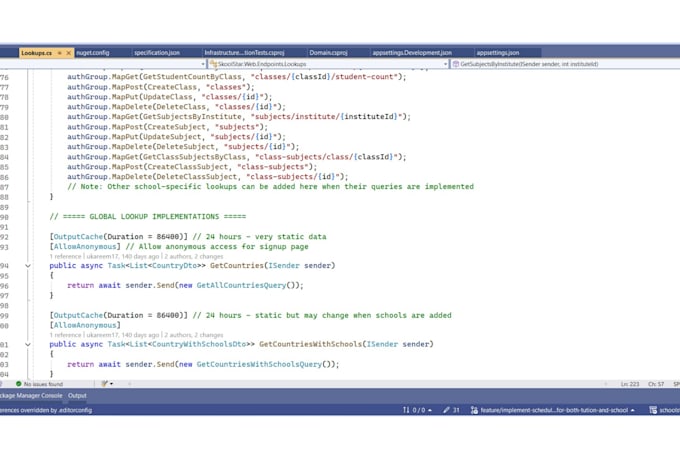Close the Lookups.cs tab with the X
The image size is (680, 459).
point(69,53)
